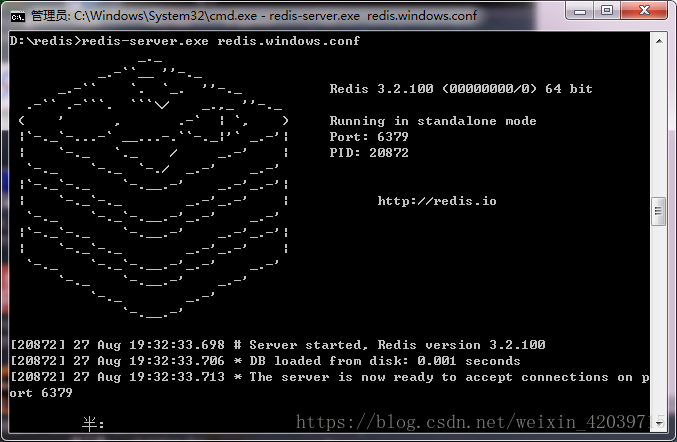Minimize the cmd.exe window
This screenshot has width=677, height=442.
pos(580,11)
